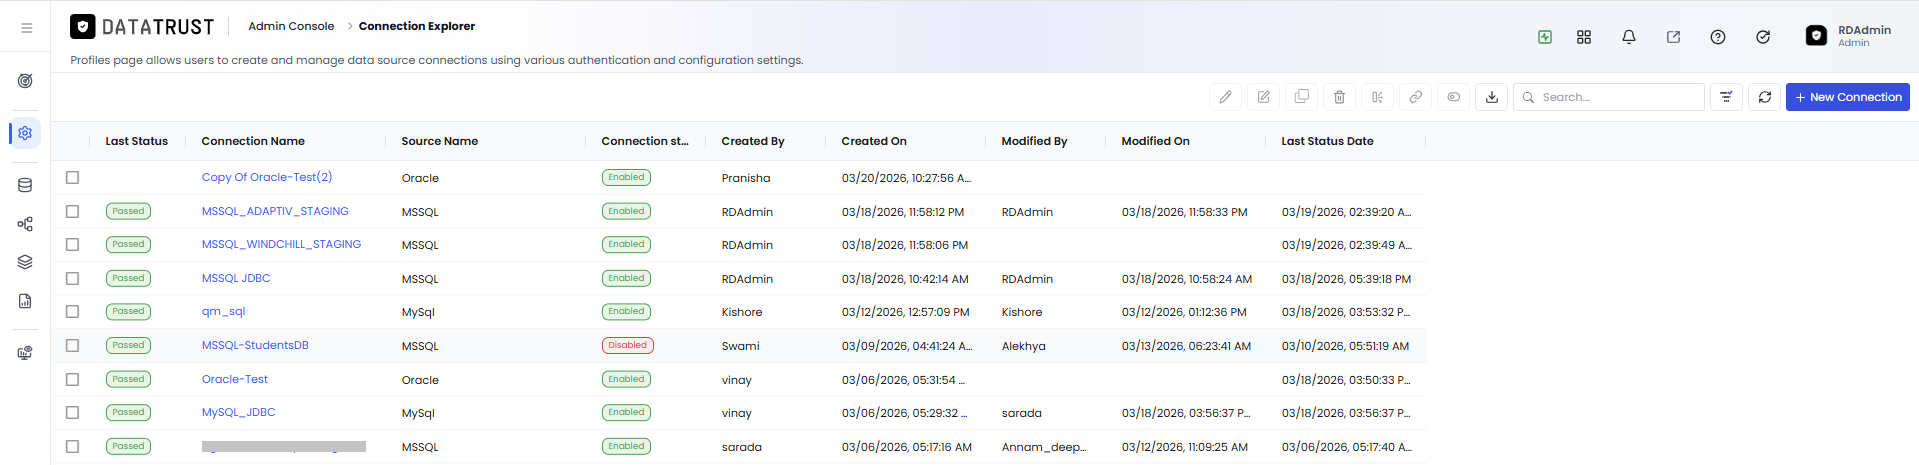
Task: Click the Search input field
Action: pyautogui.click(x=1608, y=97)
